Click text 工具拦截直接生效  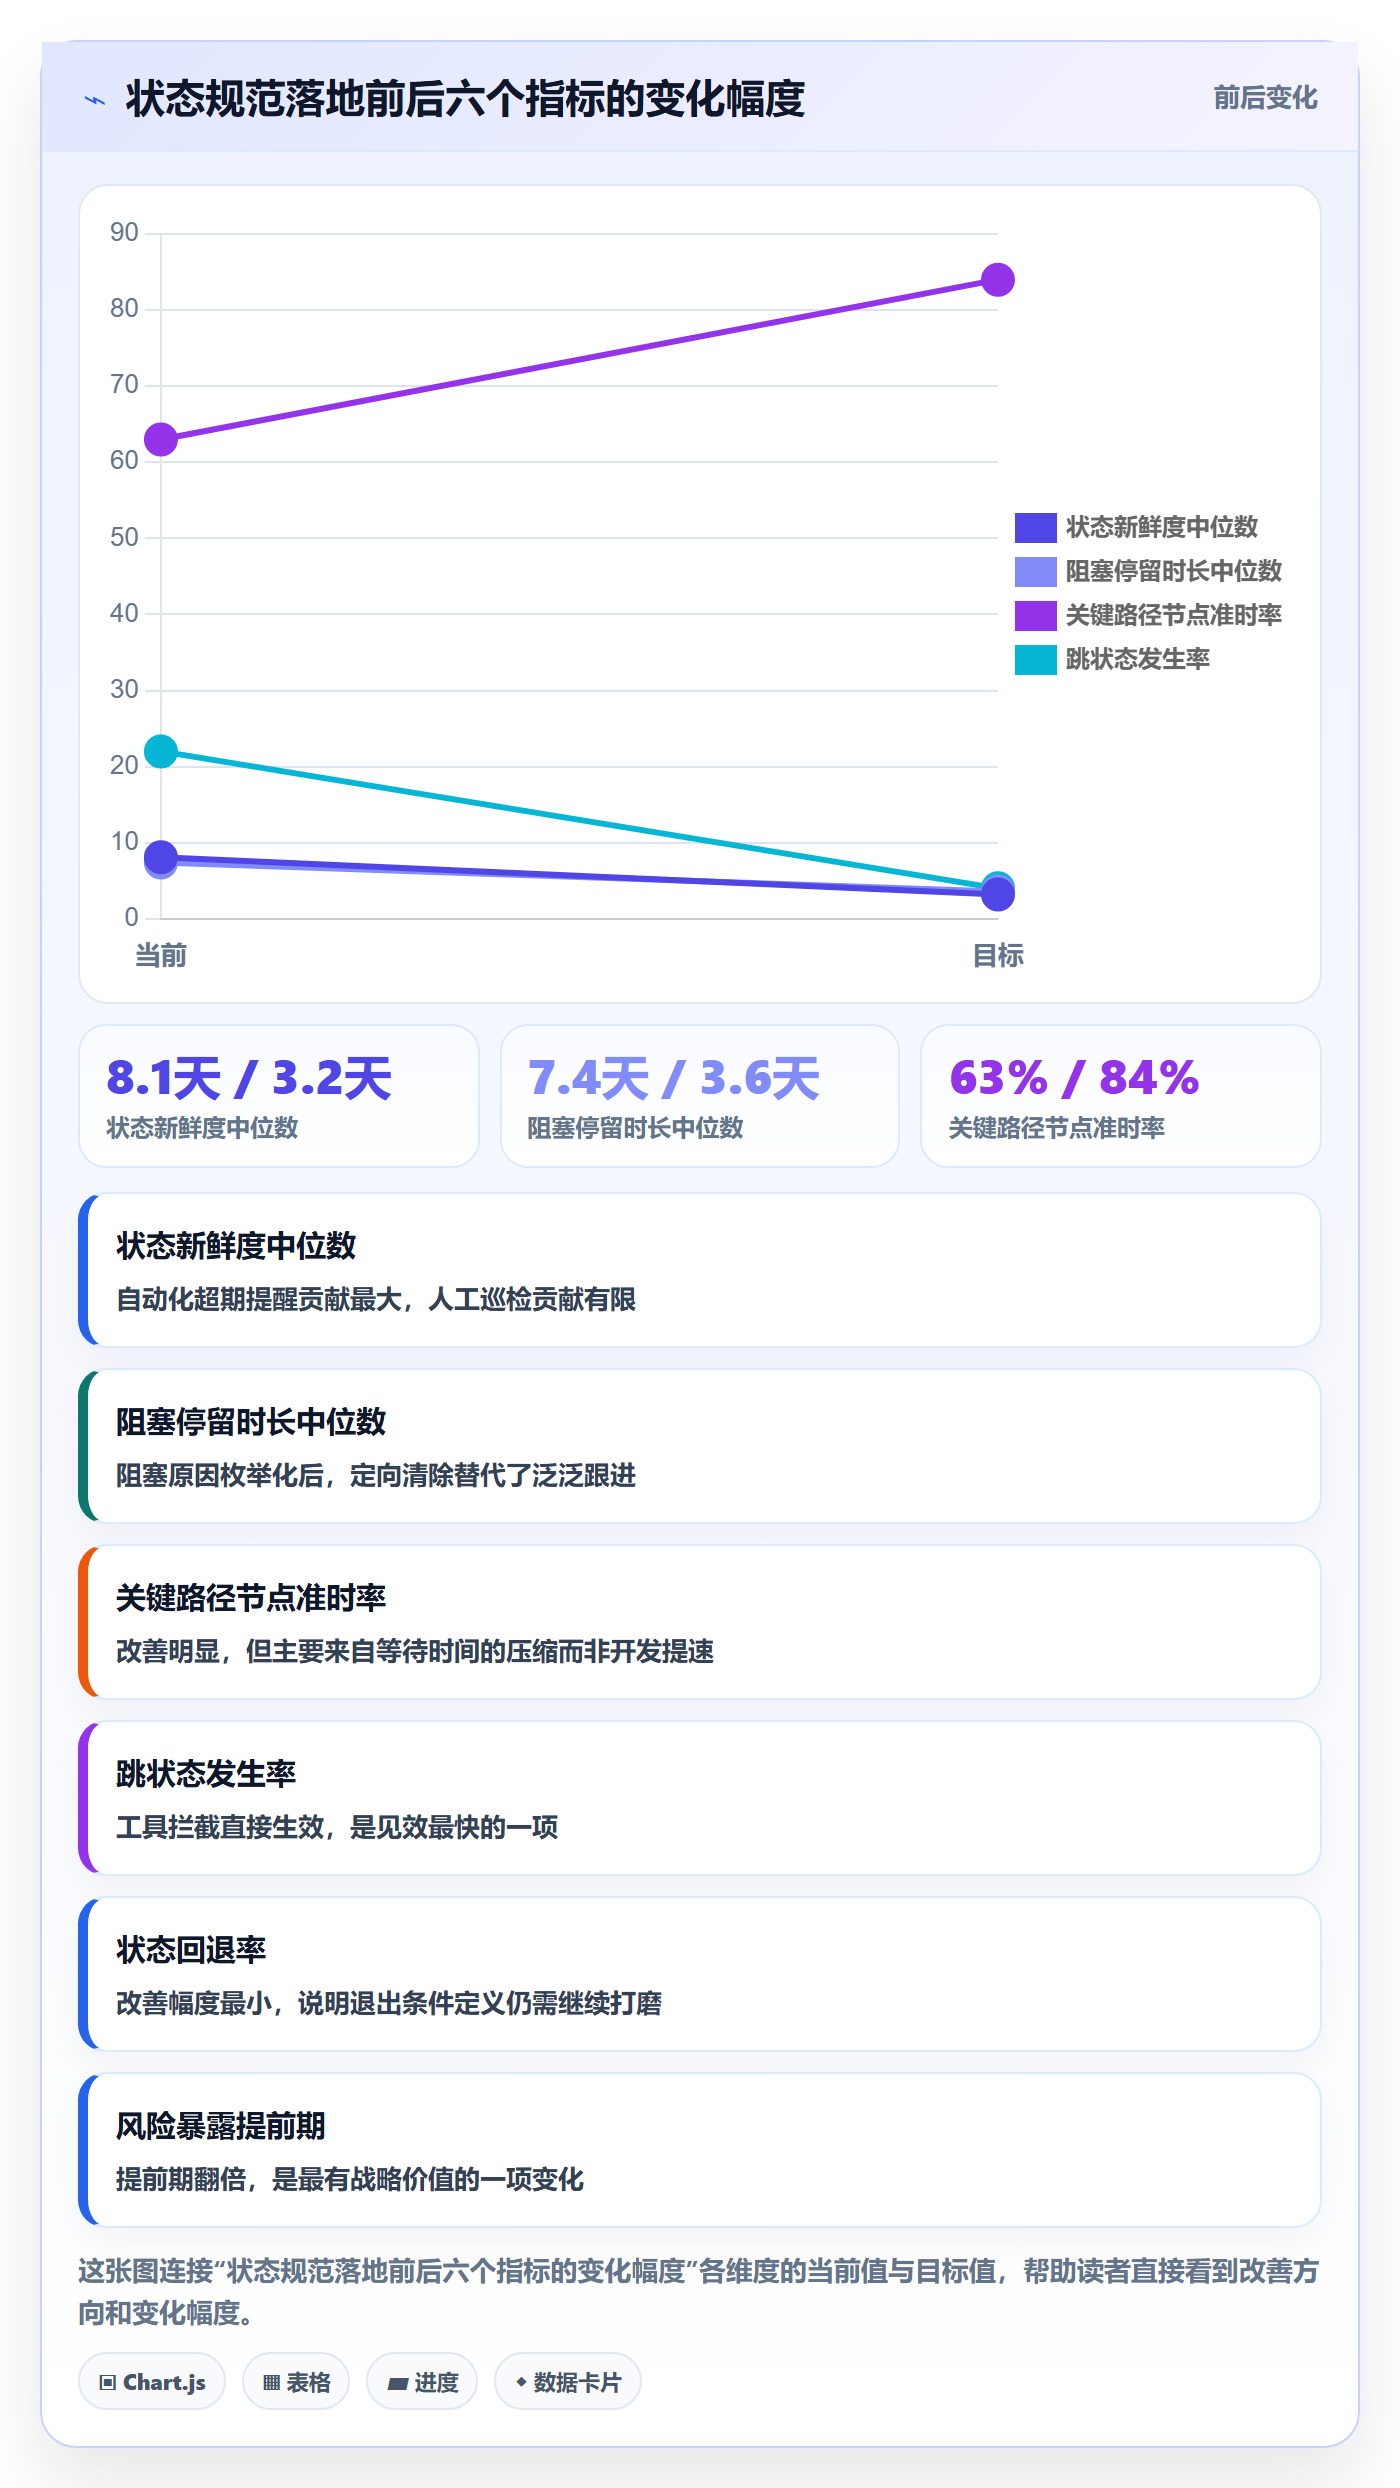coord(220,1828)
